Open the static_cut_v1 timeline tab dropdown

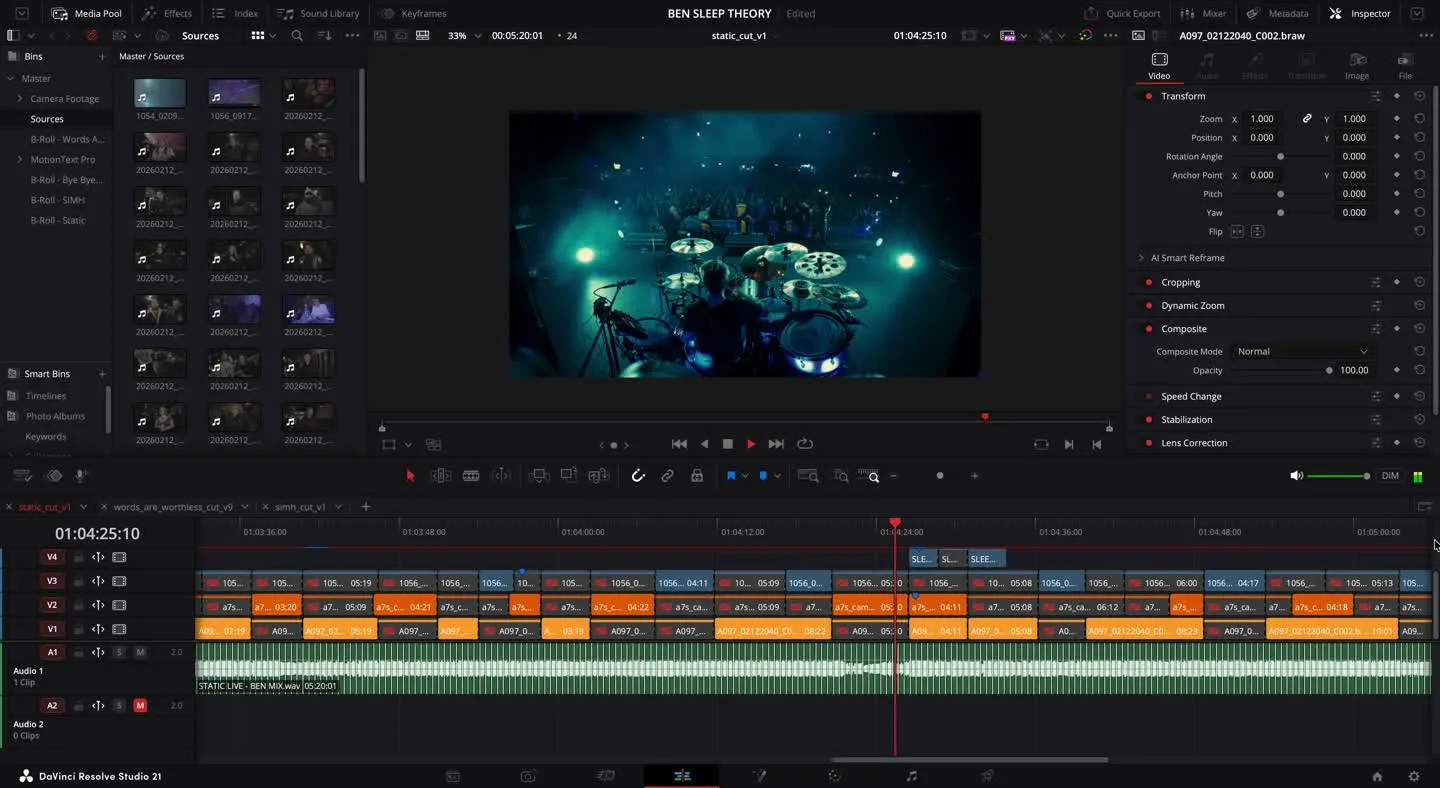pyautogui.click(x=83, y=507)
